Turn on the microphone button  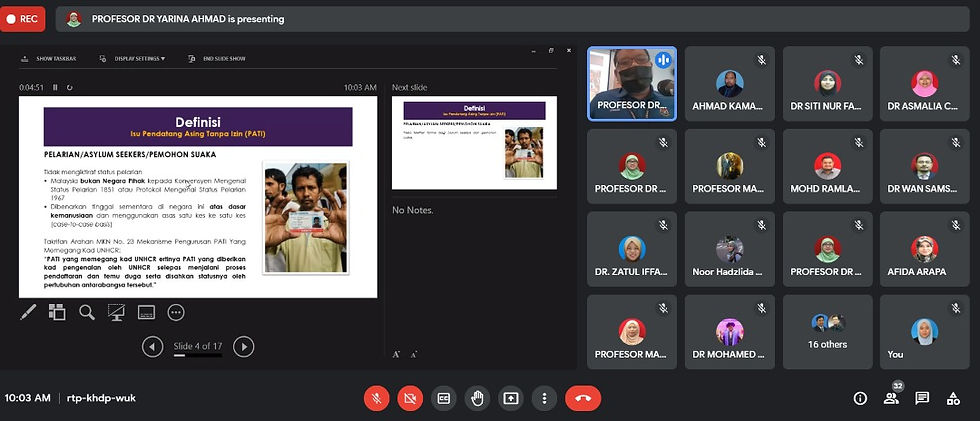coord(376,398)
